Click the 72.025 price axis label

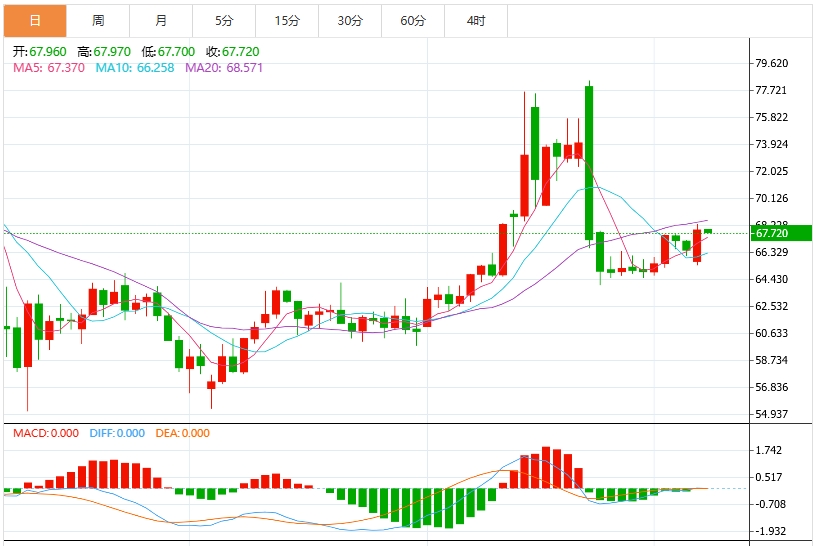(772, 171)
